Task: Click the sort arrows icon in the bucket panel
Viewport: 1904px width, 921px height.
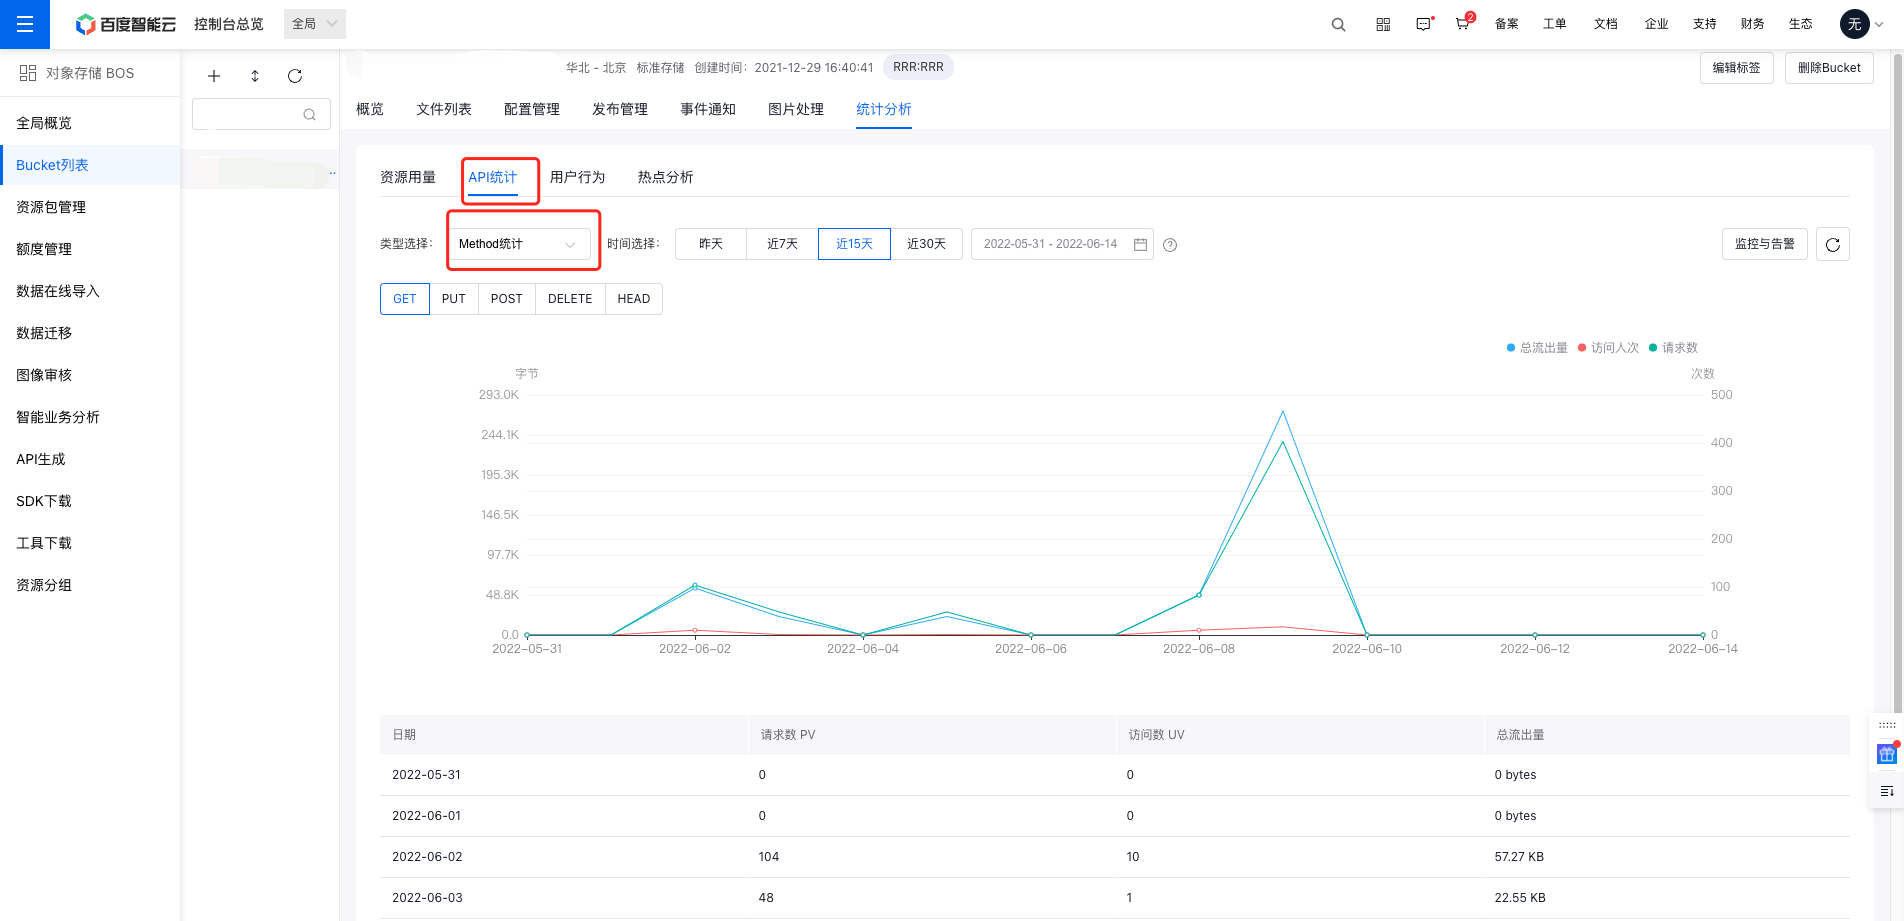Action: [x=255, y=76]
